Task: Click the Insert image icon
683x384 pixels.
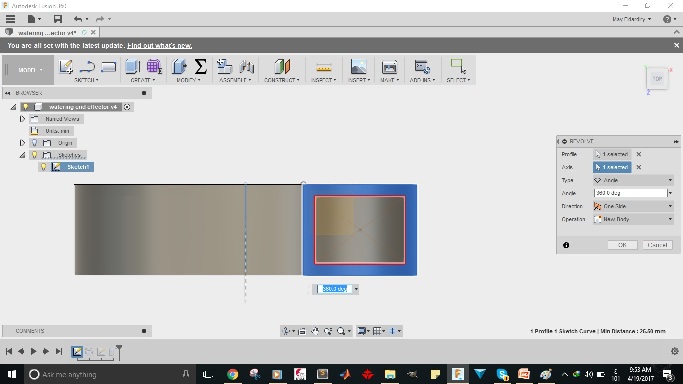Action: click(x=358, y=67)
